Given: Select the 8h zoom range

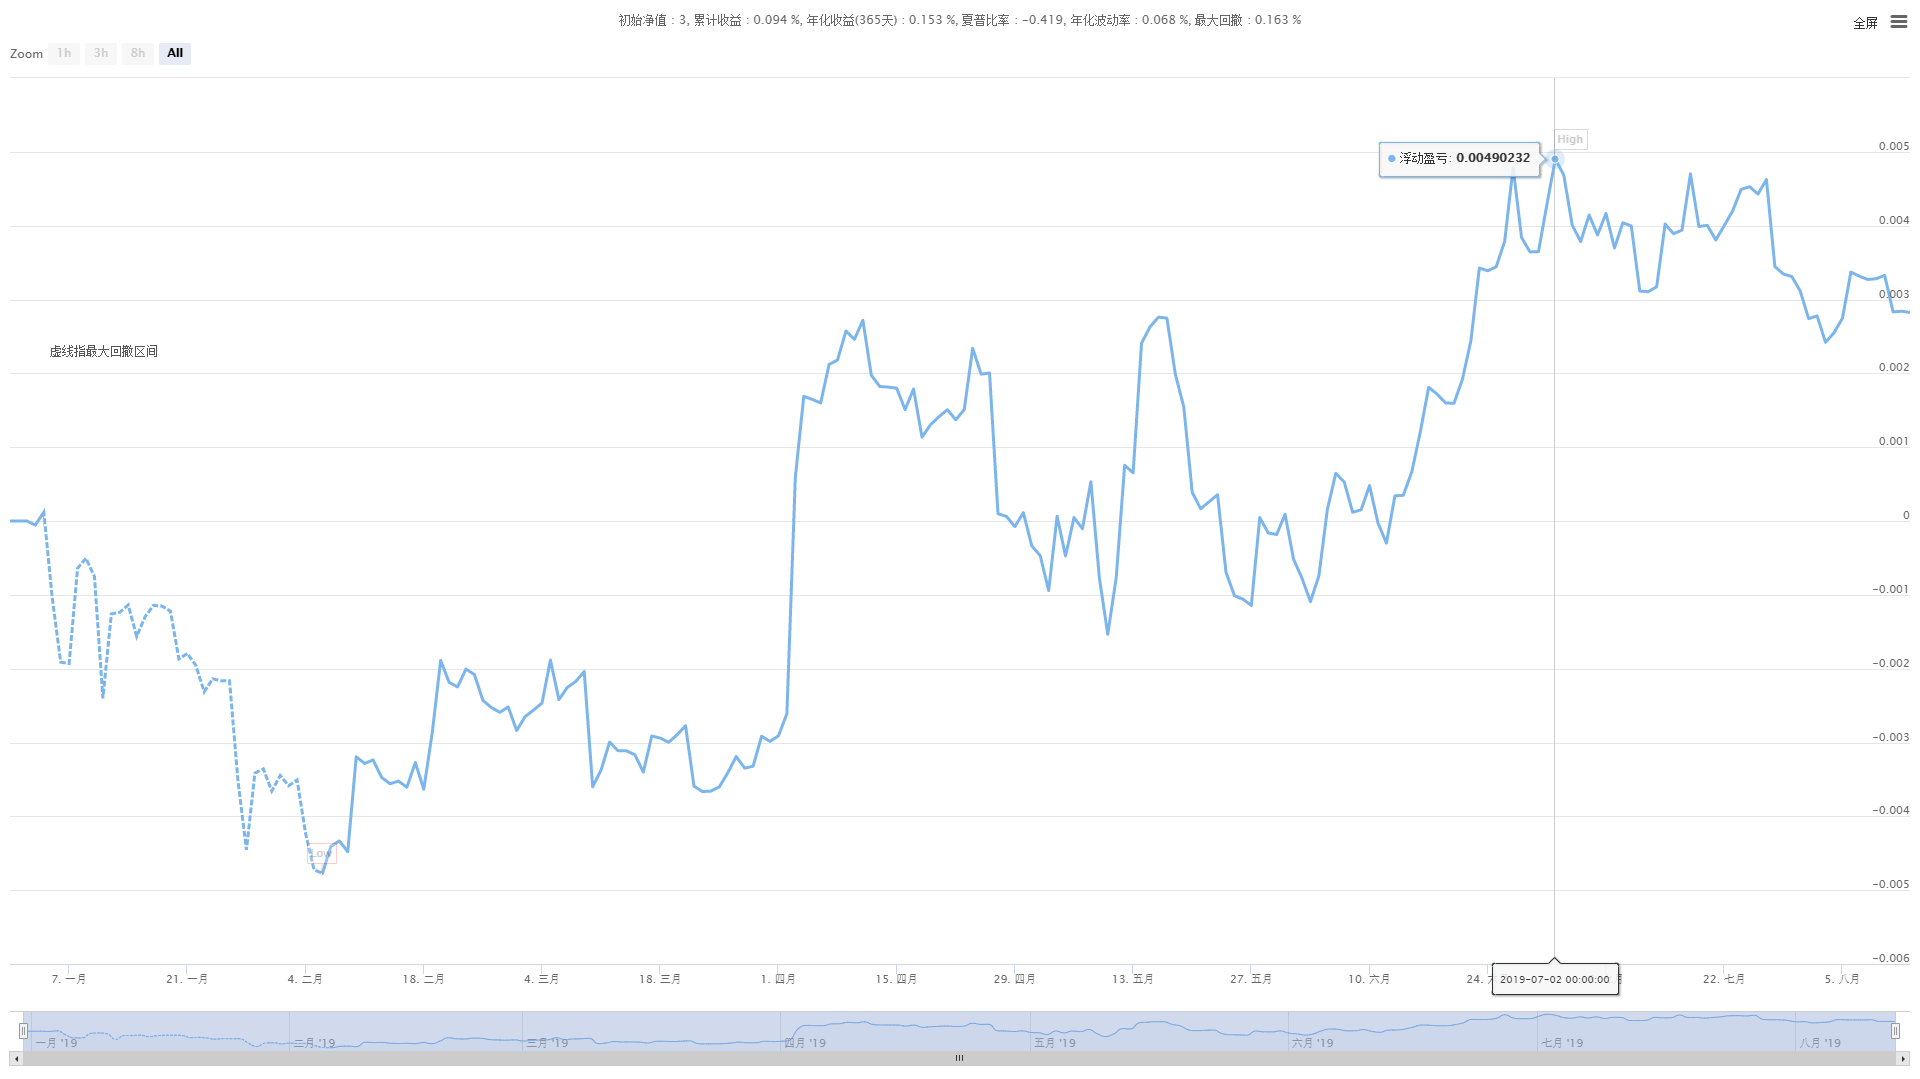Looking at the screenshot, I should pyautogui.click(x=138, y=53).
